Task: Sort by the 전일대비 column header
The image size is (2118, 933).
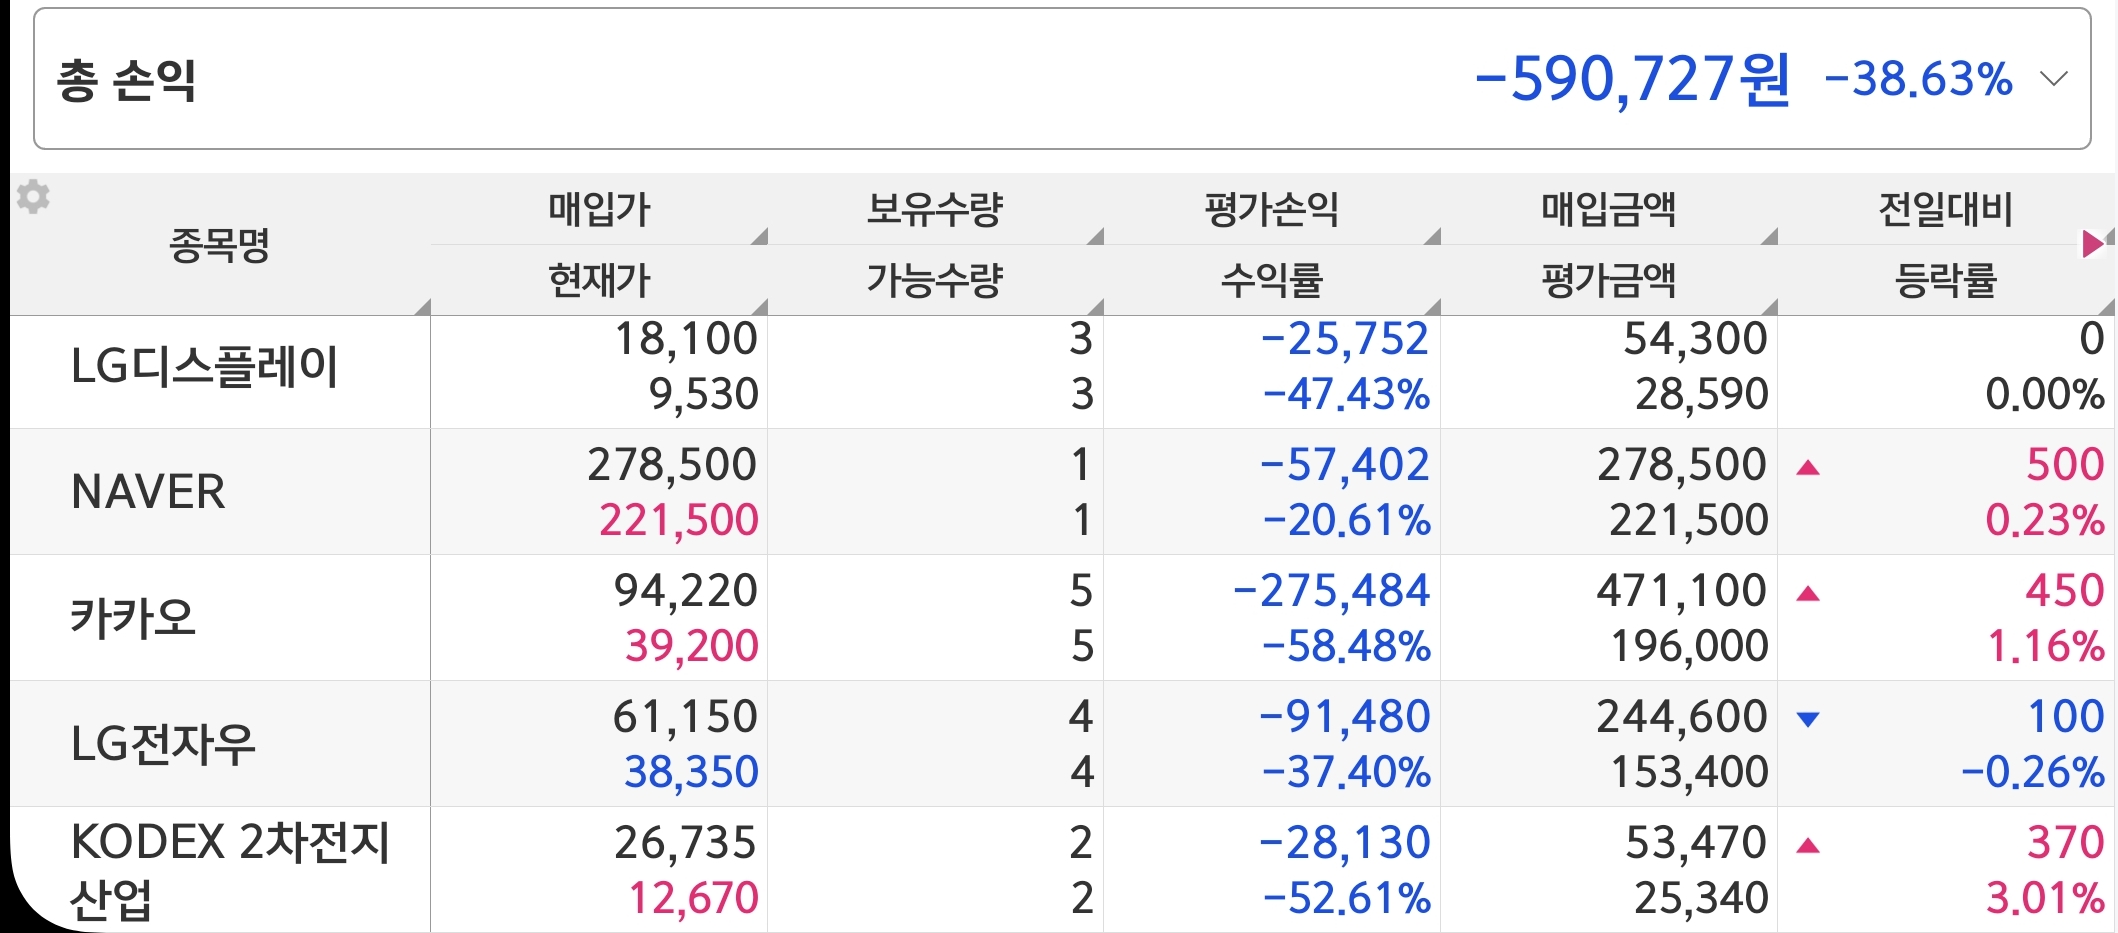Action: (x=1945, y=209)
